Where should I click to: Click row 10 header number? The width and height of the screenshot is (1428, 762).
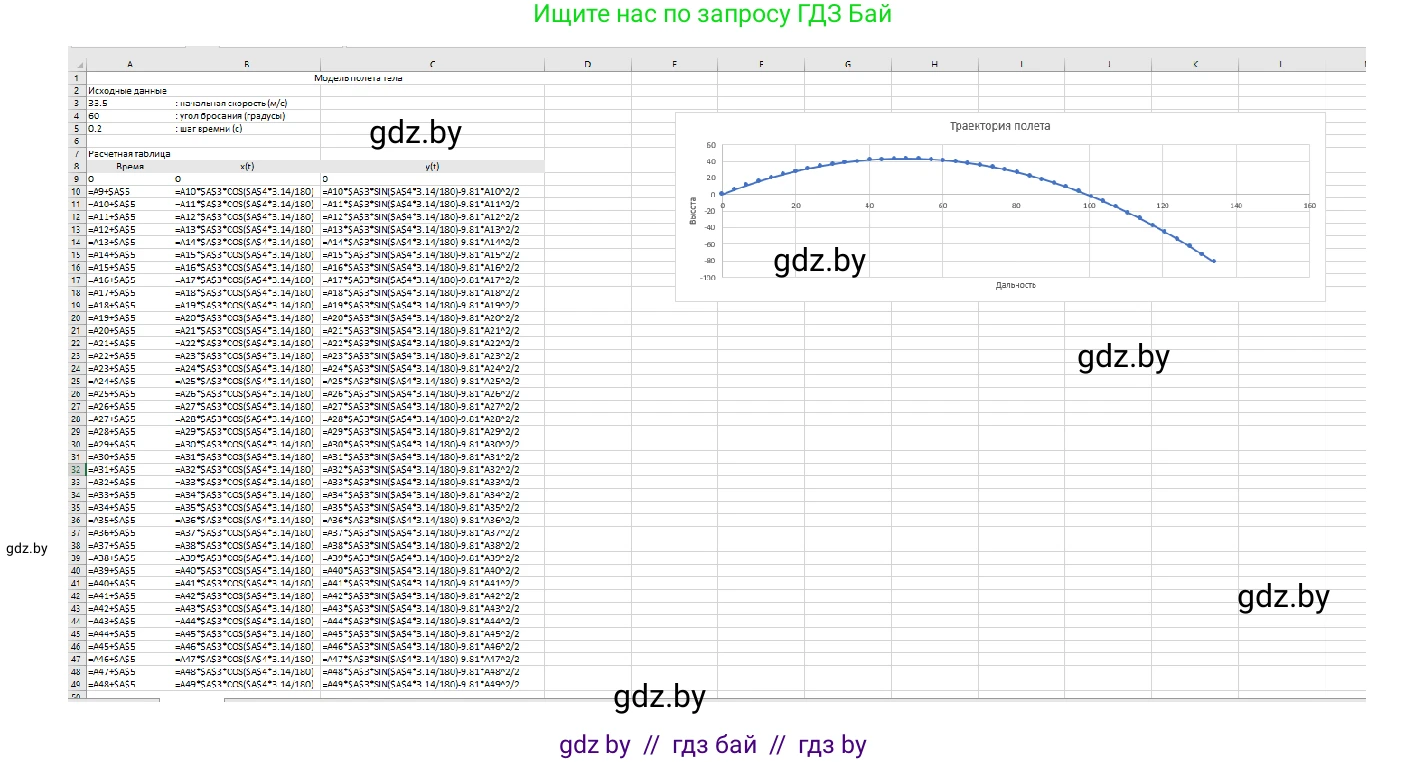76,191
